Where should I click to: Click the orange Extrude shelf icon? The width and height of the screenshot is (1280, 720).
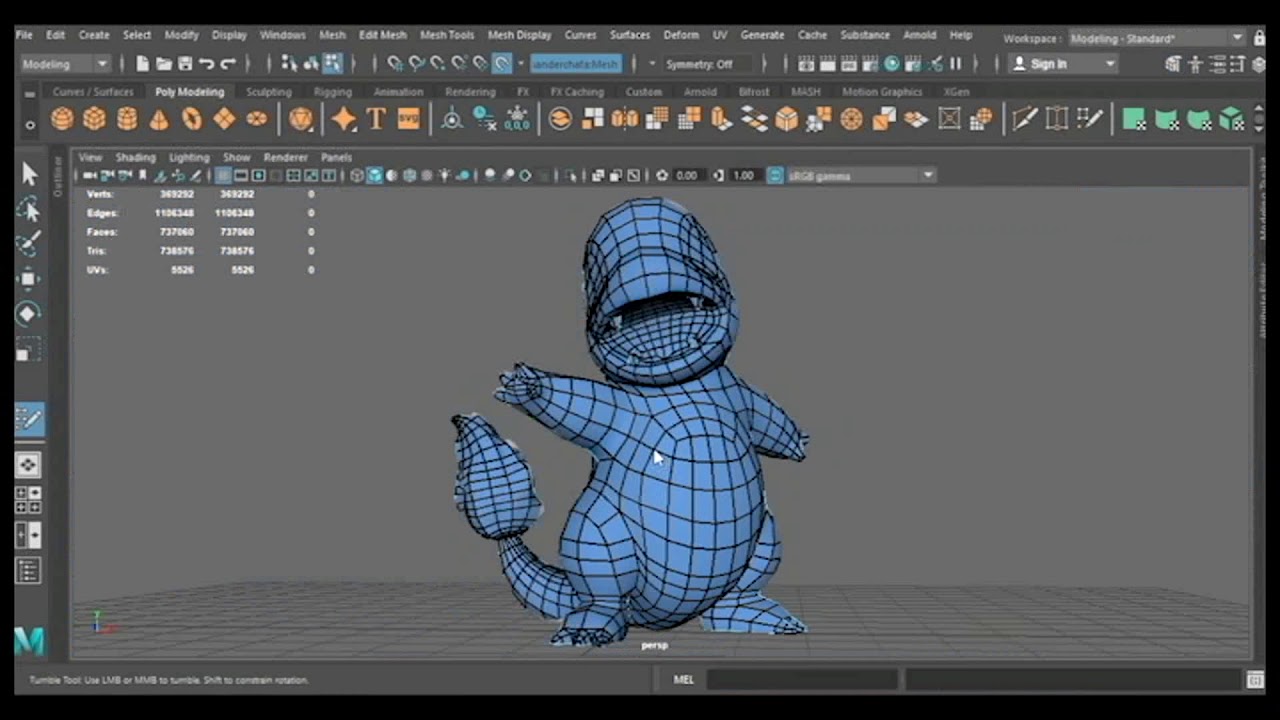tap(721, 119)
